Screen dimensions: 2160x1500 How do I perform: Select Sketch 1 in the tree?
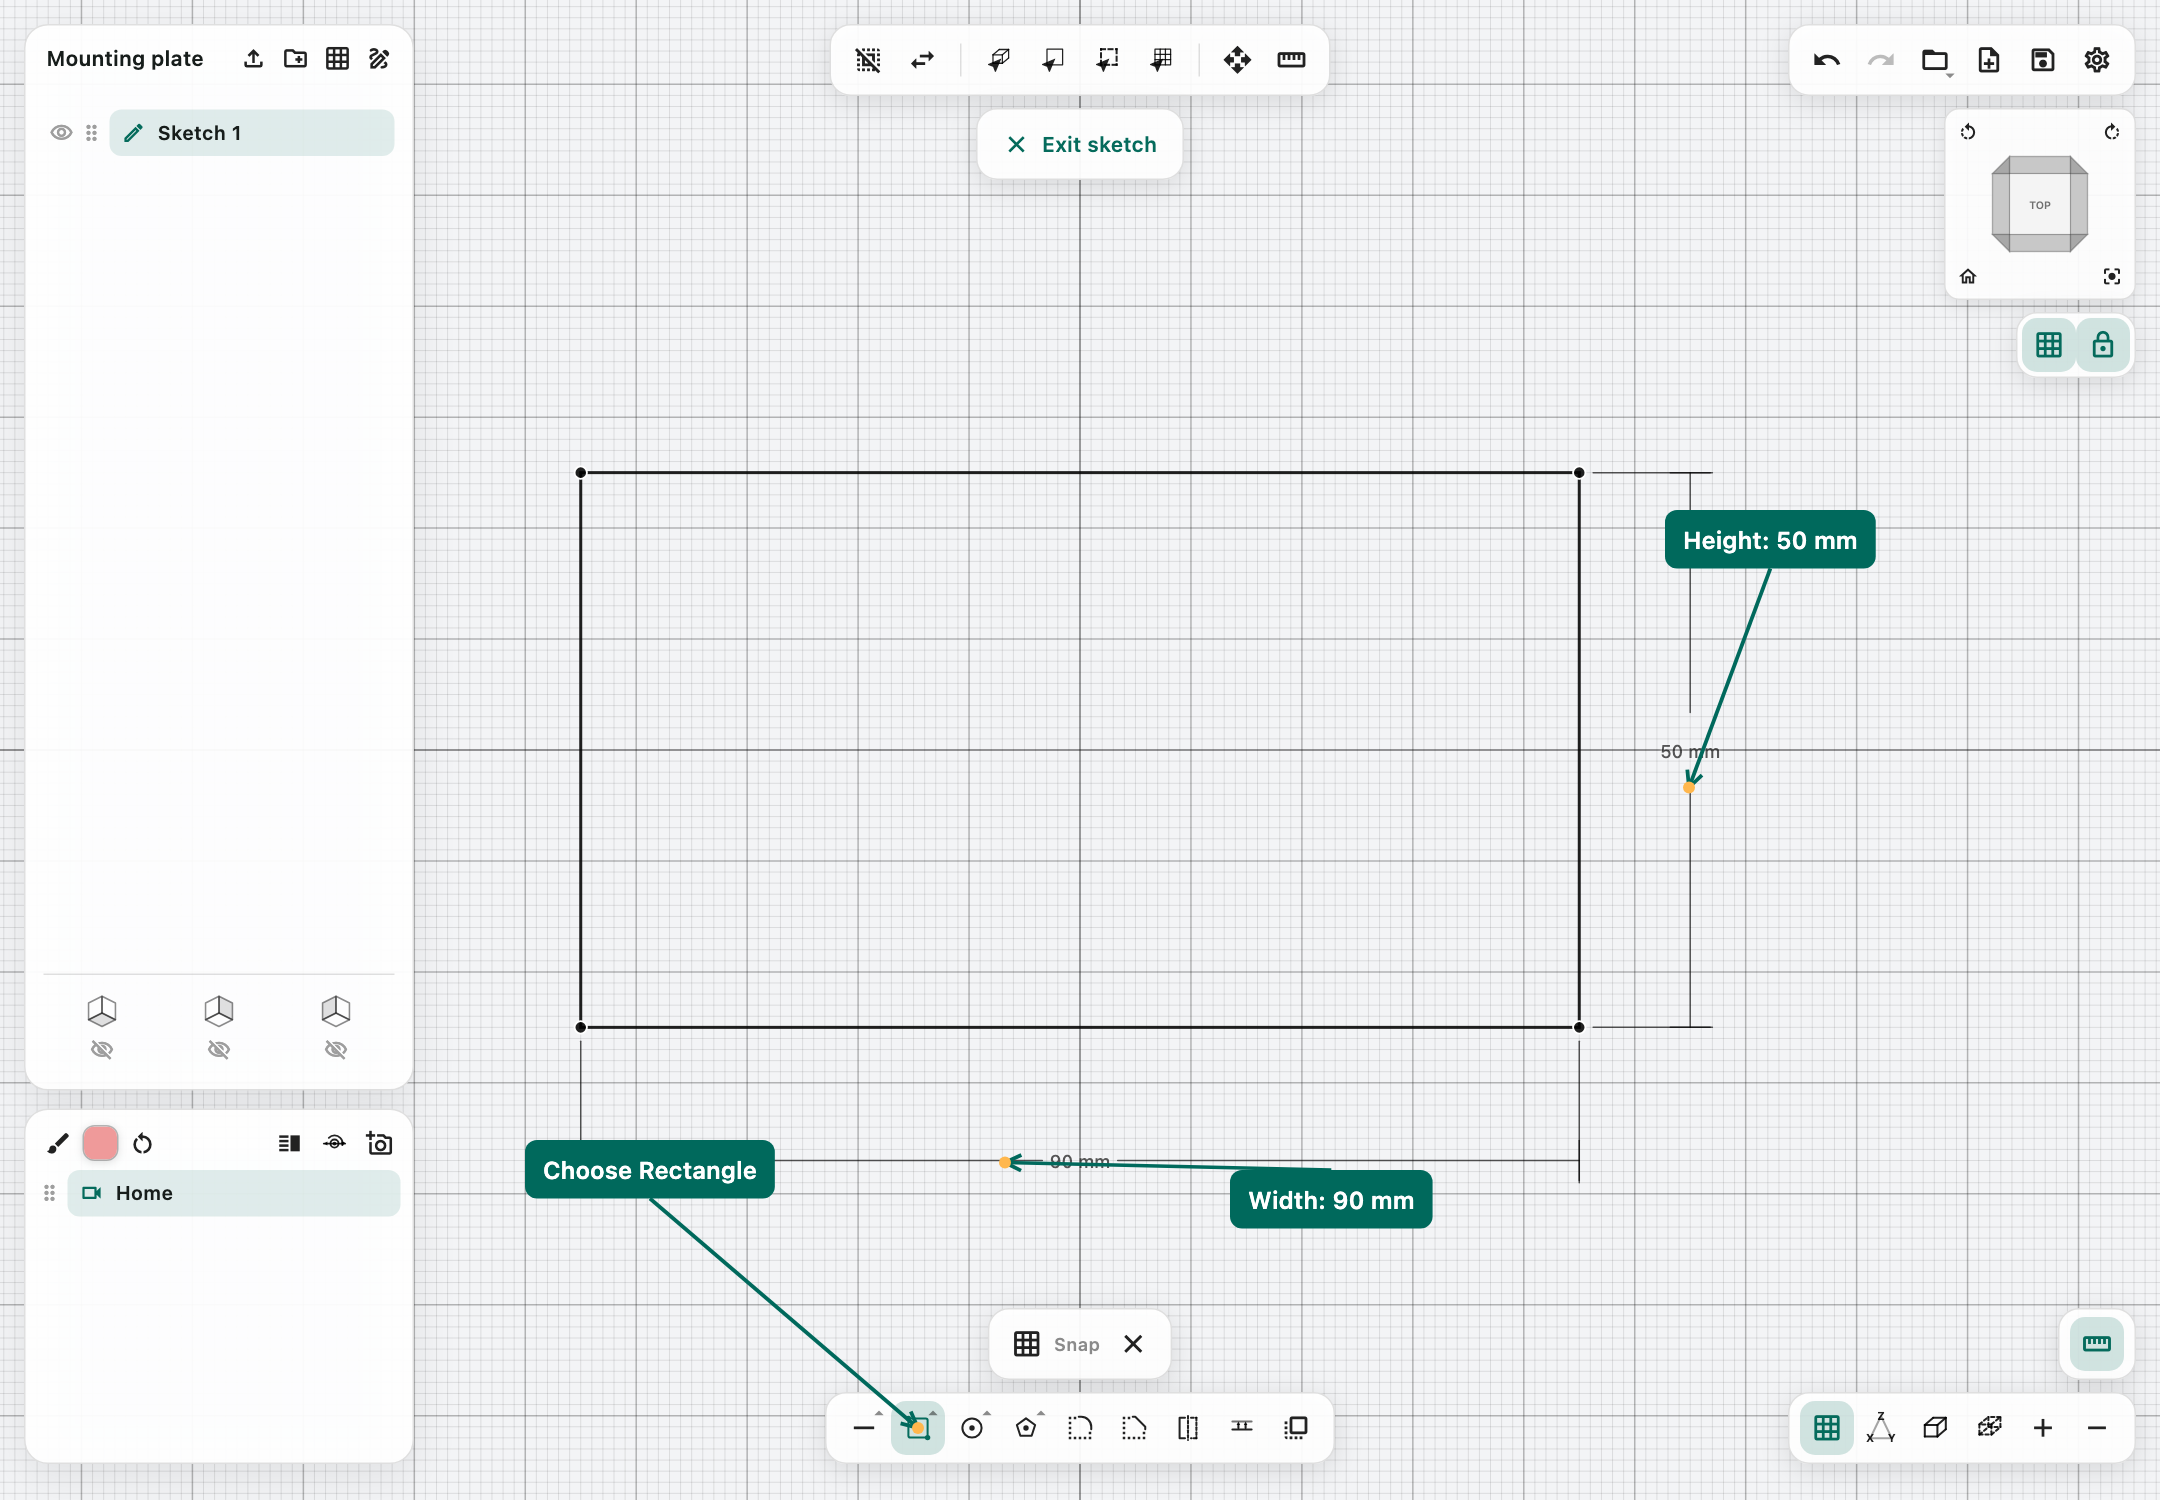tap(252, 133)
